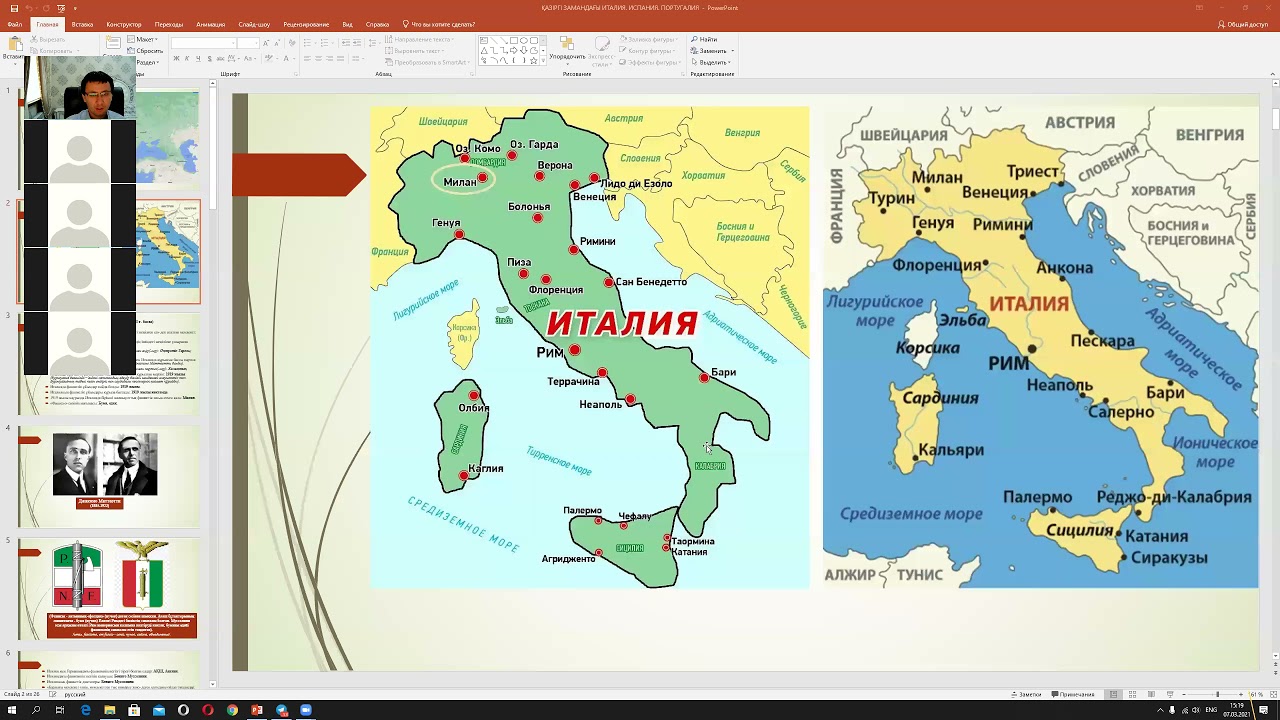1280x720 pixels.
Task: Open Windows search from the taskbar
Action: click(35, 710)
